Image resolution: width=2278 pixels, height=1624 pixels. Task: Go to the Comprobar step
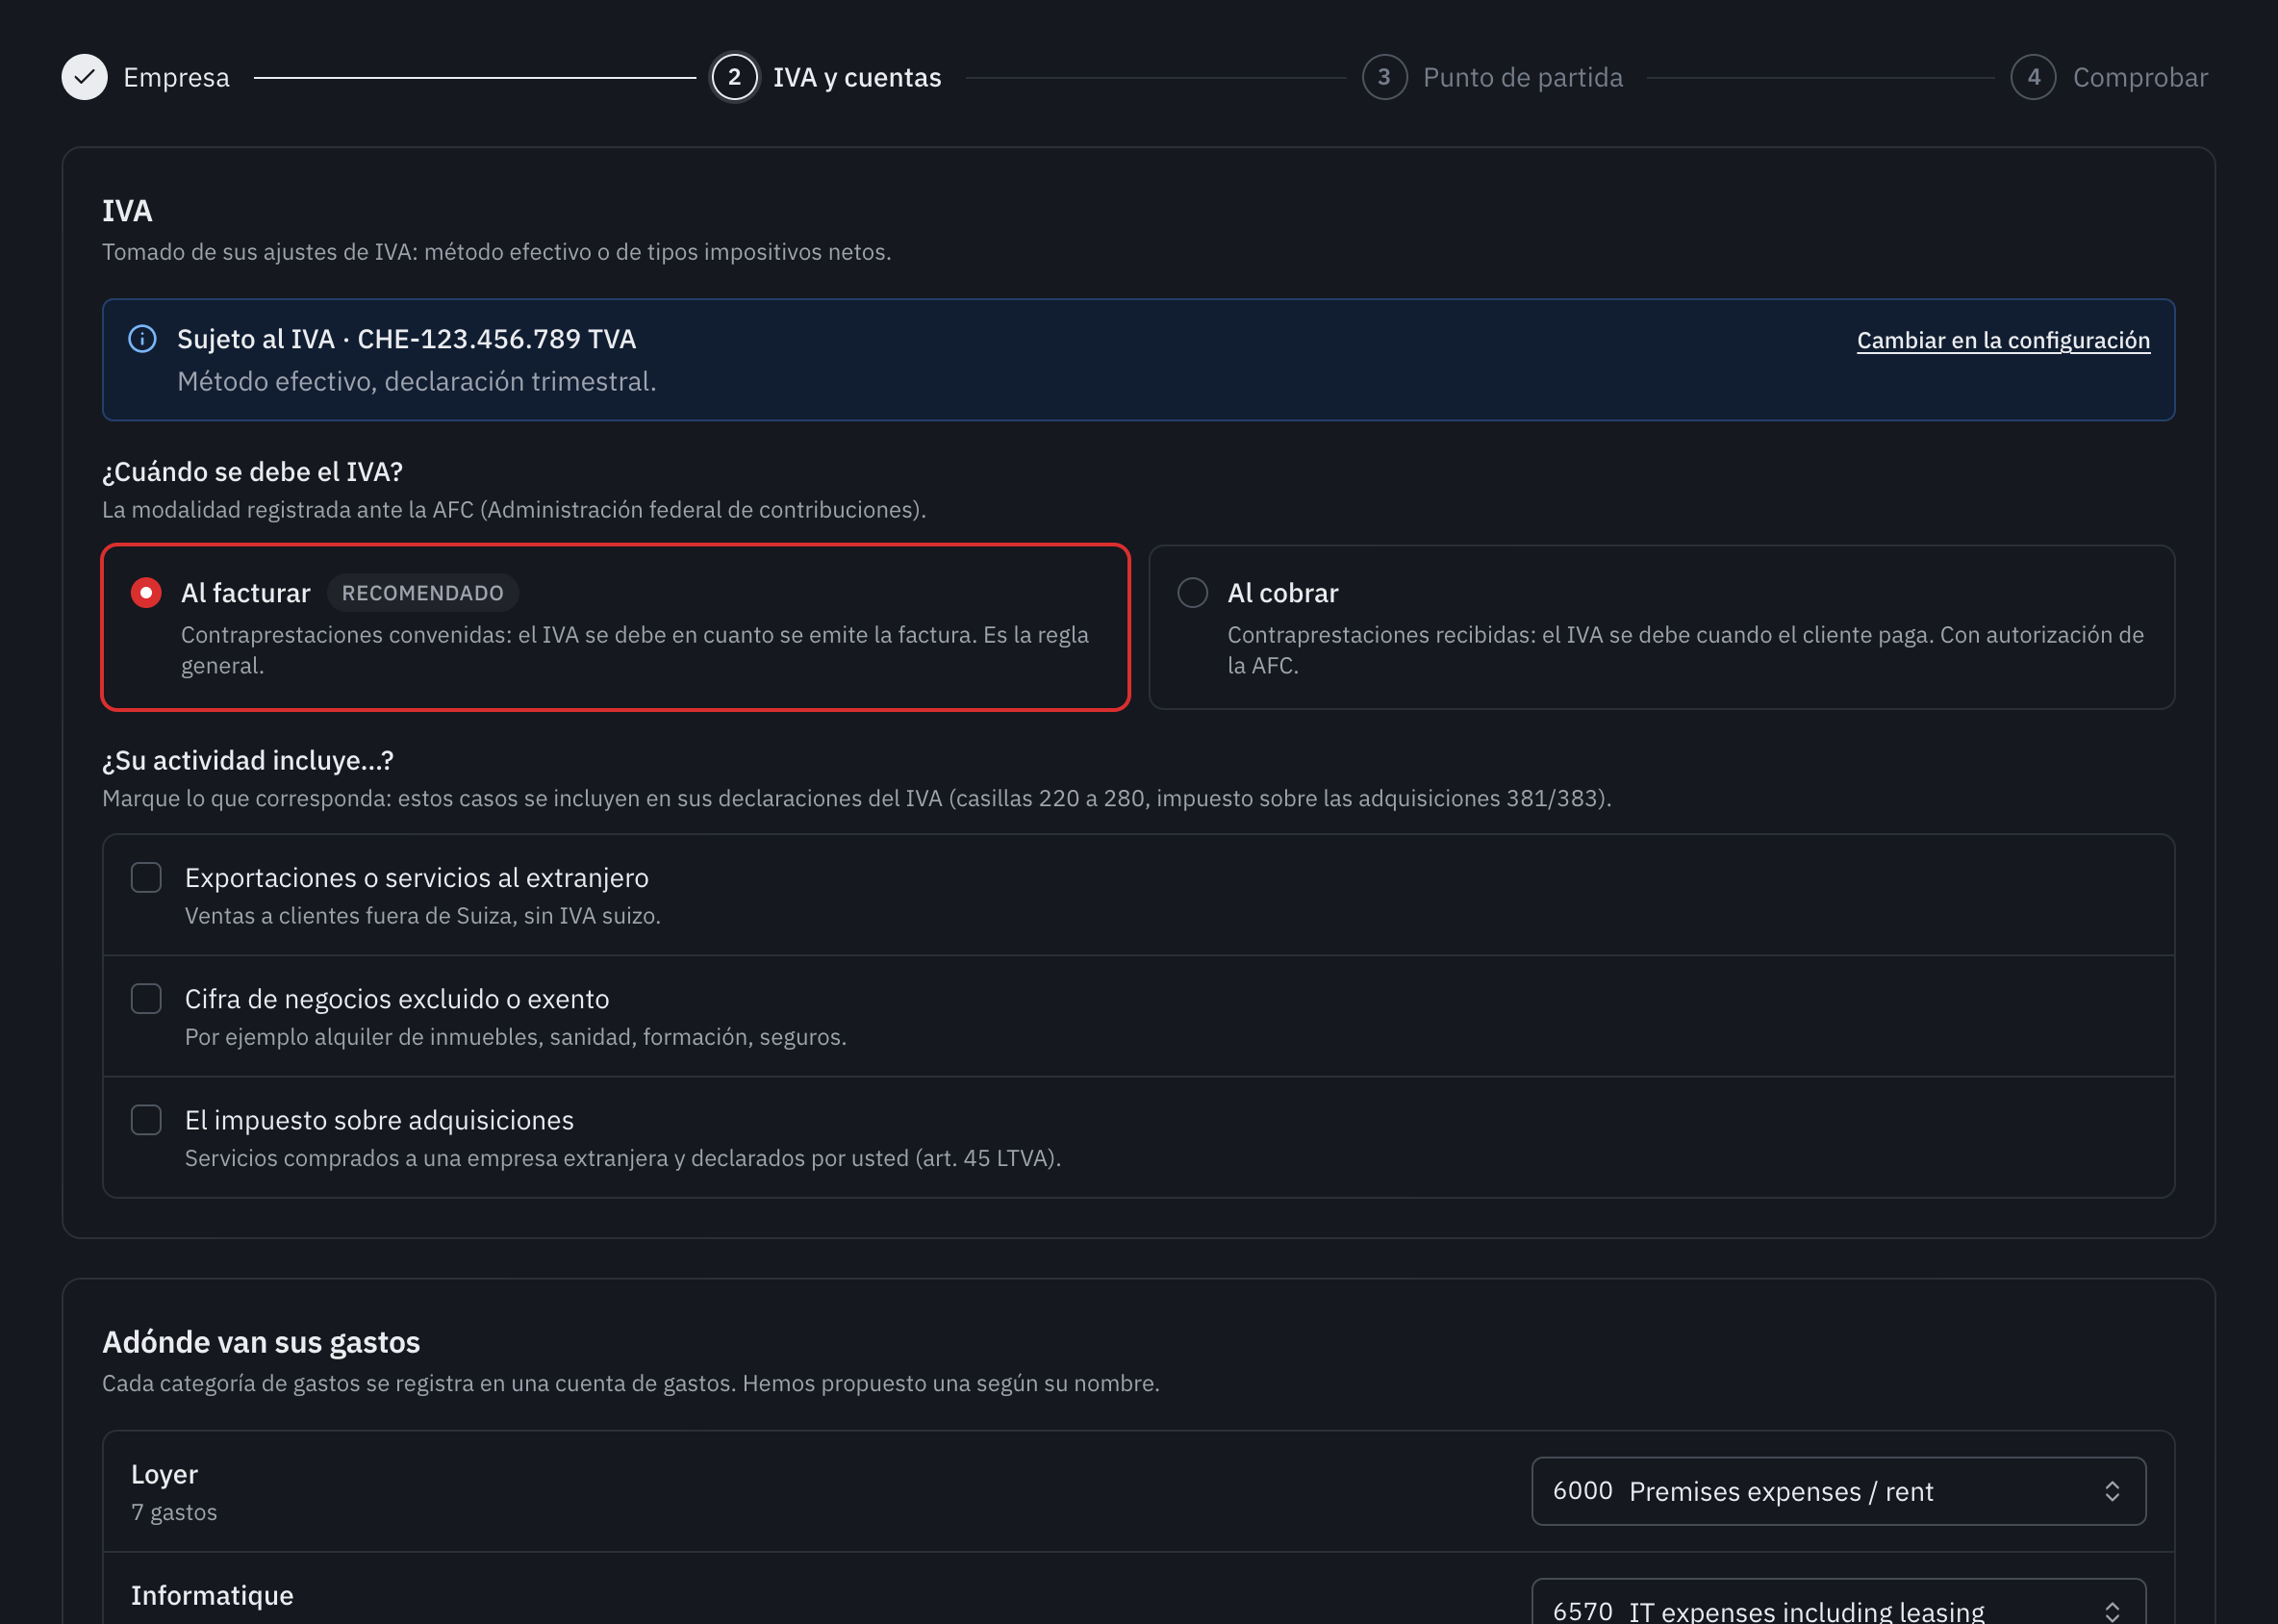pos(2140,77)
